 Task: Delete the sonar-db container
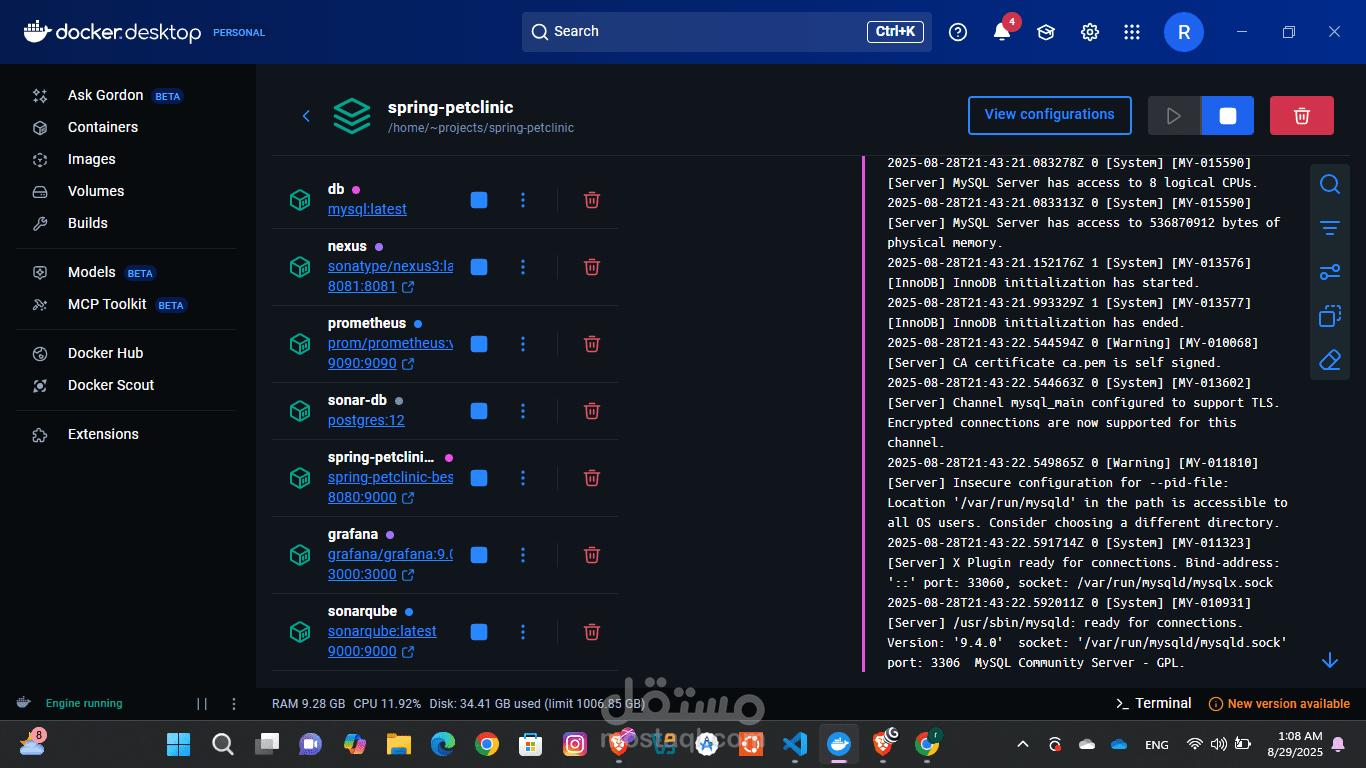[592, 411]
